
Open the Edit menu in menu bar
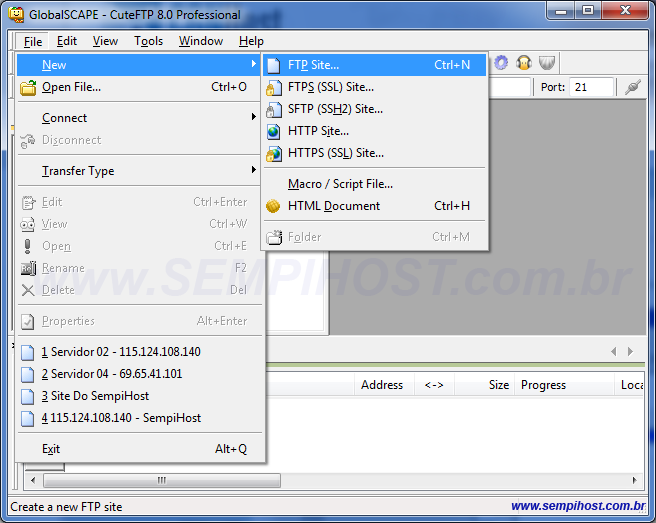tap(67, 41)
